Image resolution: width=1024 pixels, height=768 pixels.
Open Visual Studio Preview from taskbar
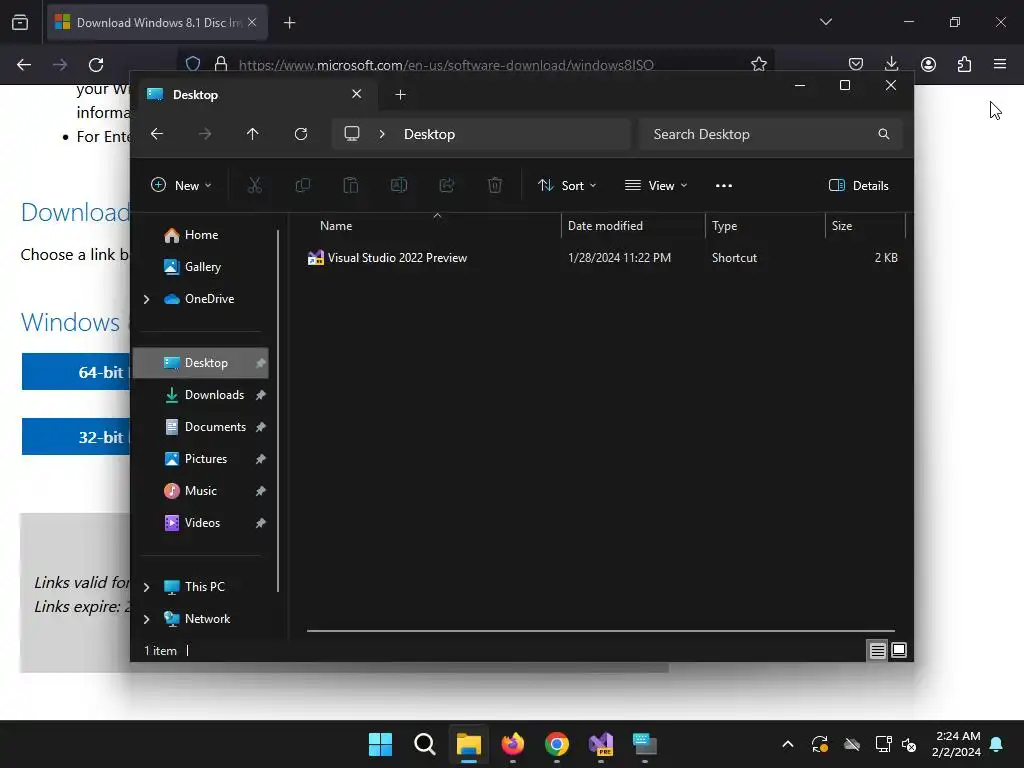pos(601,744)
